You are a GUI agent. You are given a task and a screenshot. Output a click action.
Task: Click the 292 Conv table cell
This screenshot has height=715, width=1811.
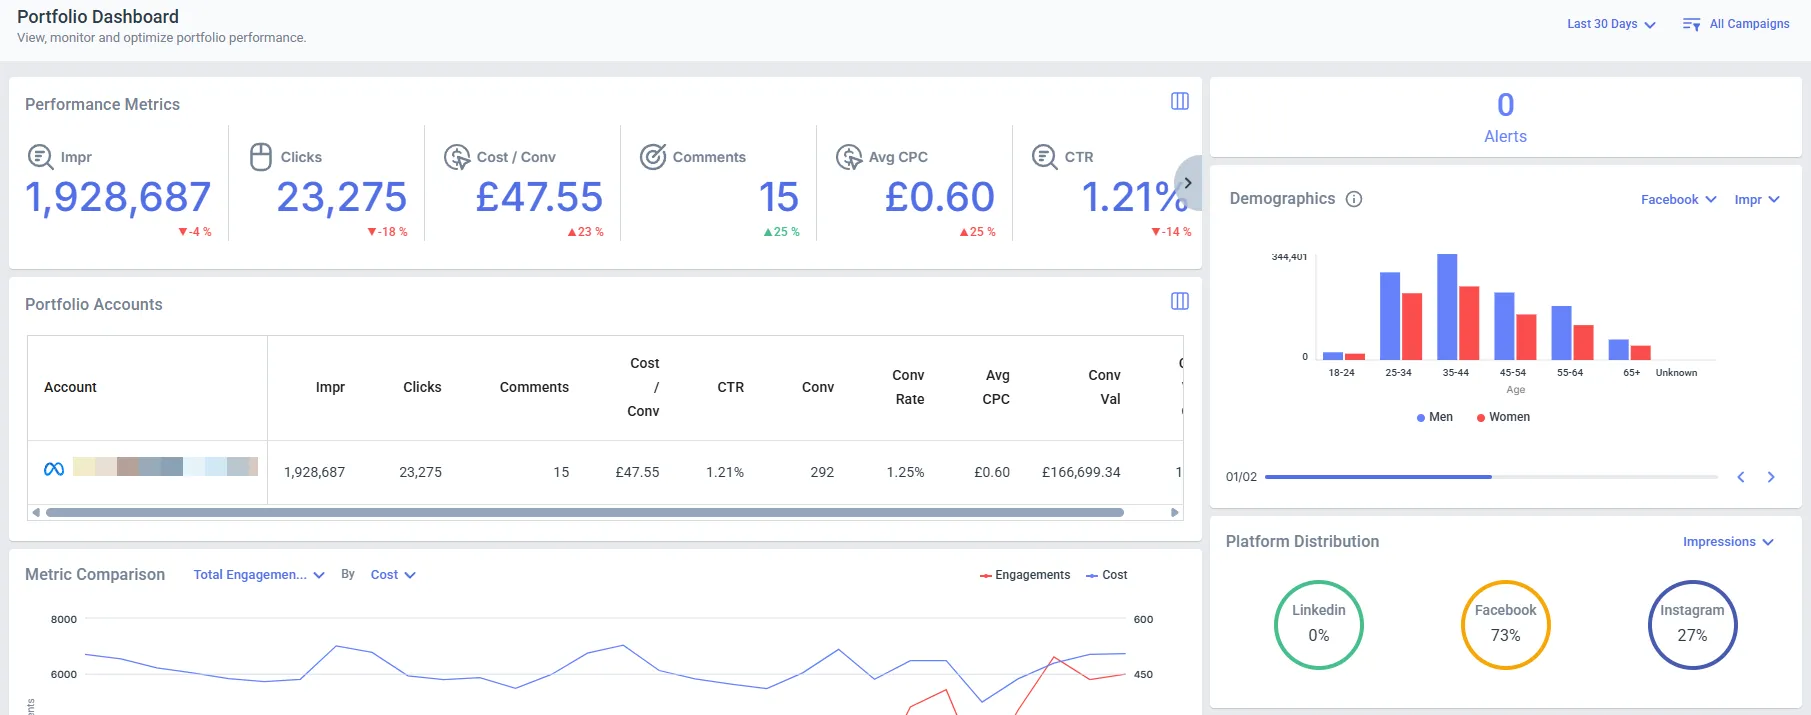click(x=822, y=472)
